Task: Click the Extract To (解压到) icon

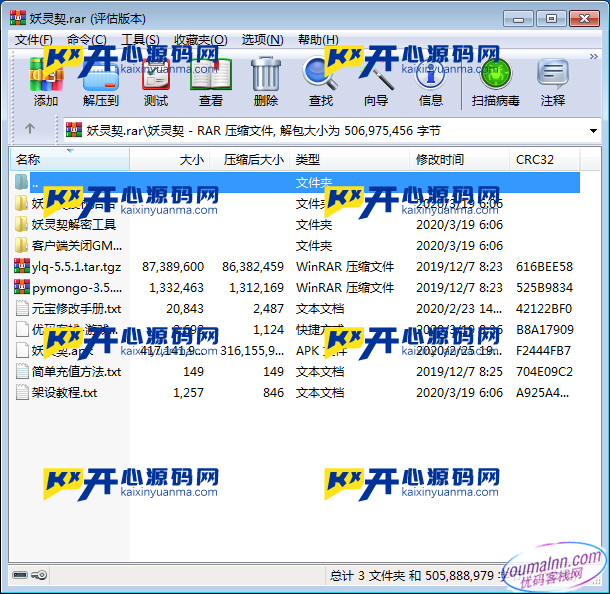Action: [100, 80]
